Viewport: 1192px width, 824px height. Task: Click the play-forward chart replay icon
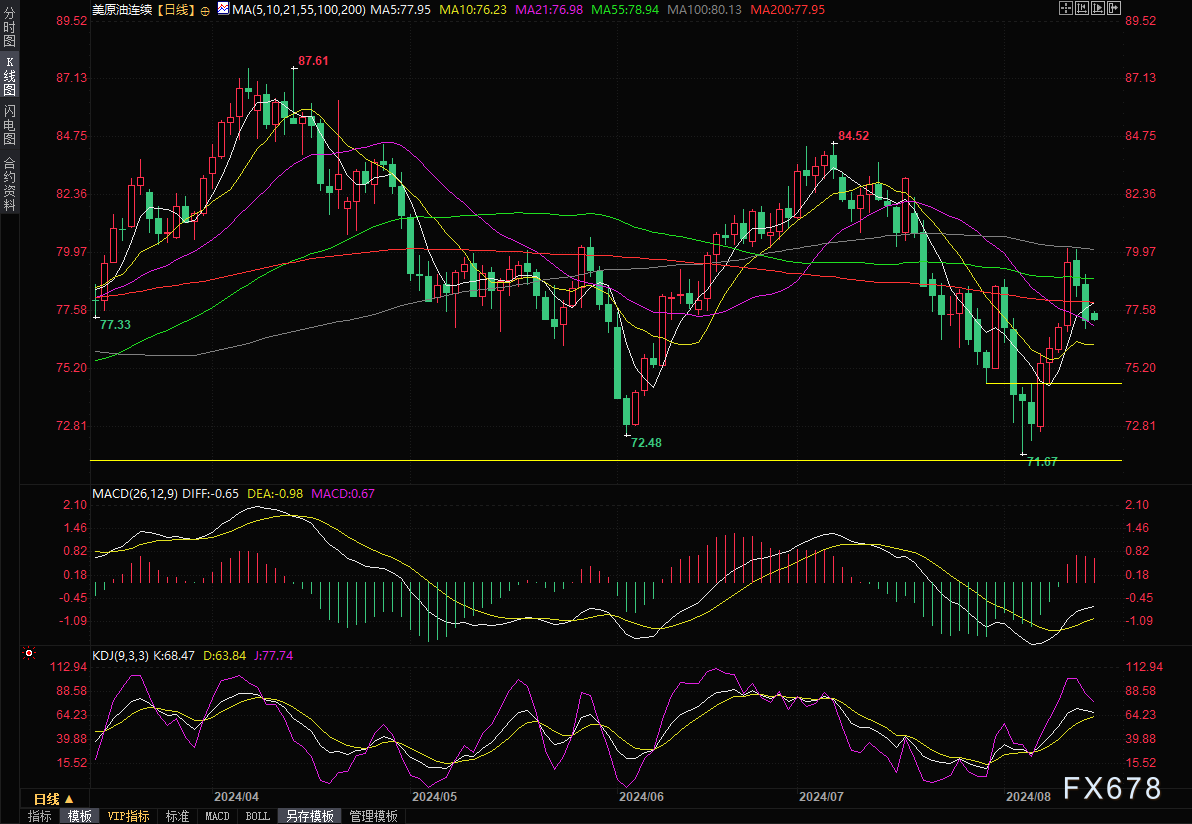tap(1098, 9)
